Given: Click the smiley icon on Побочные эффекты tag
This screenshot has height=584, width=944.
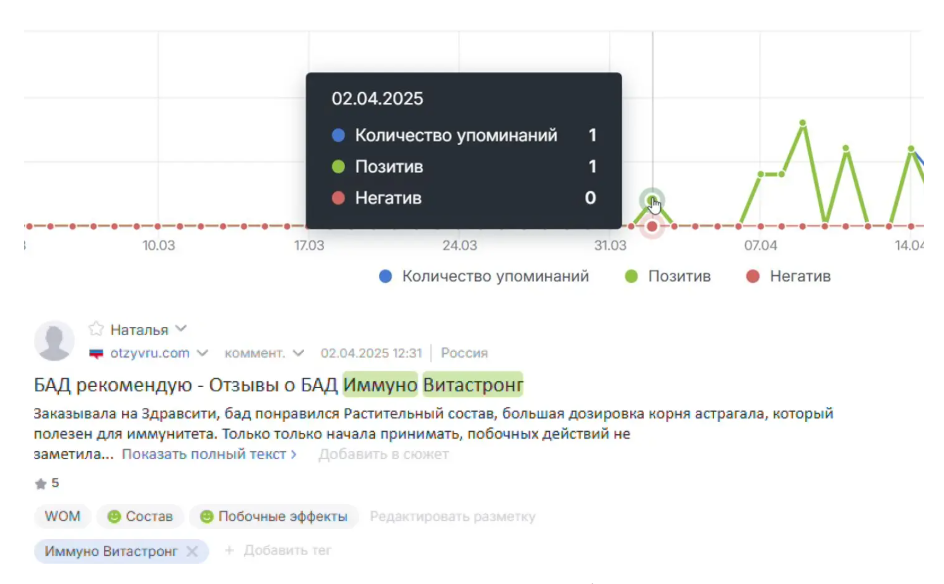Looking at the screenshot, I should point(206,517).
